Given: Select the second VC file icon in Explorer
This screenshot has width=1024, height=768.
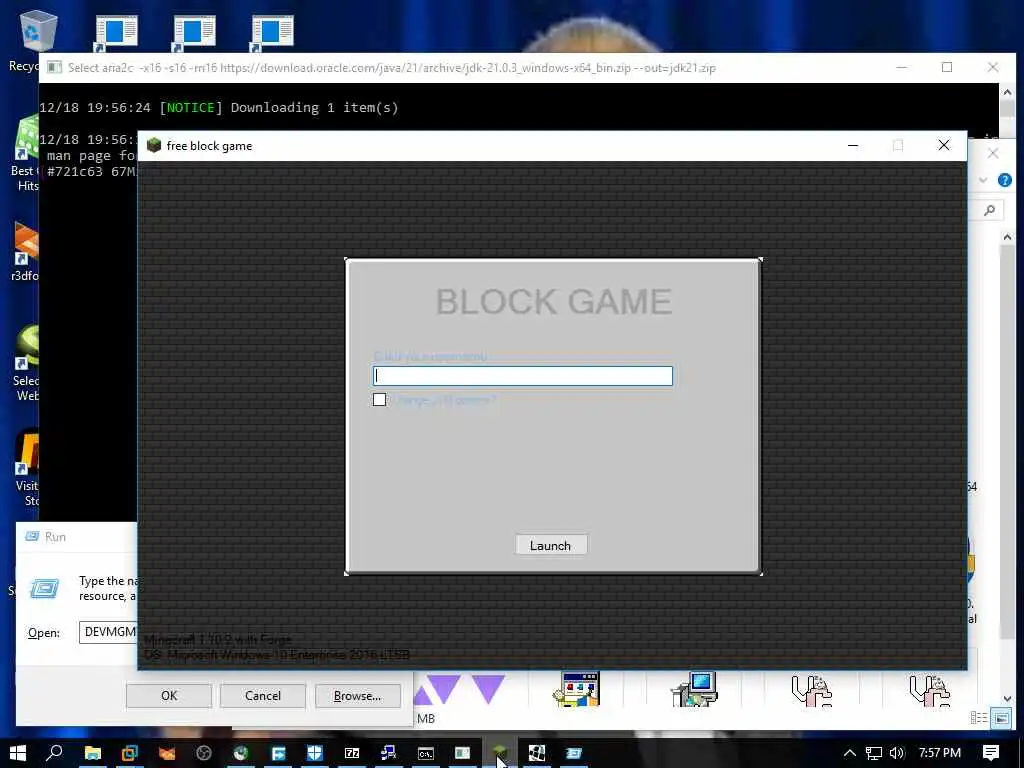Looking at the screenshot, I should coord(929,691).
